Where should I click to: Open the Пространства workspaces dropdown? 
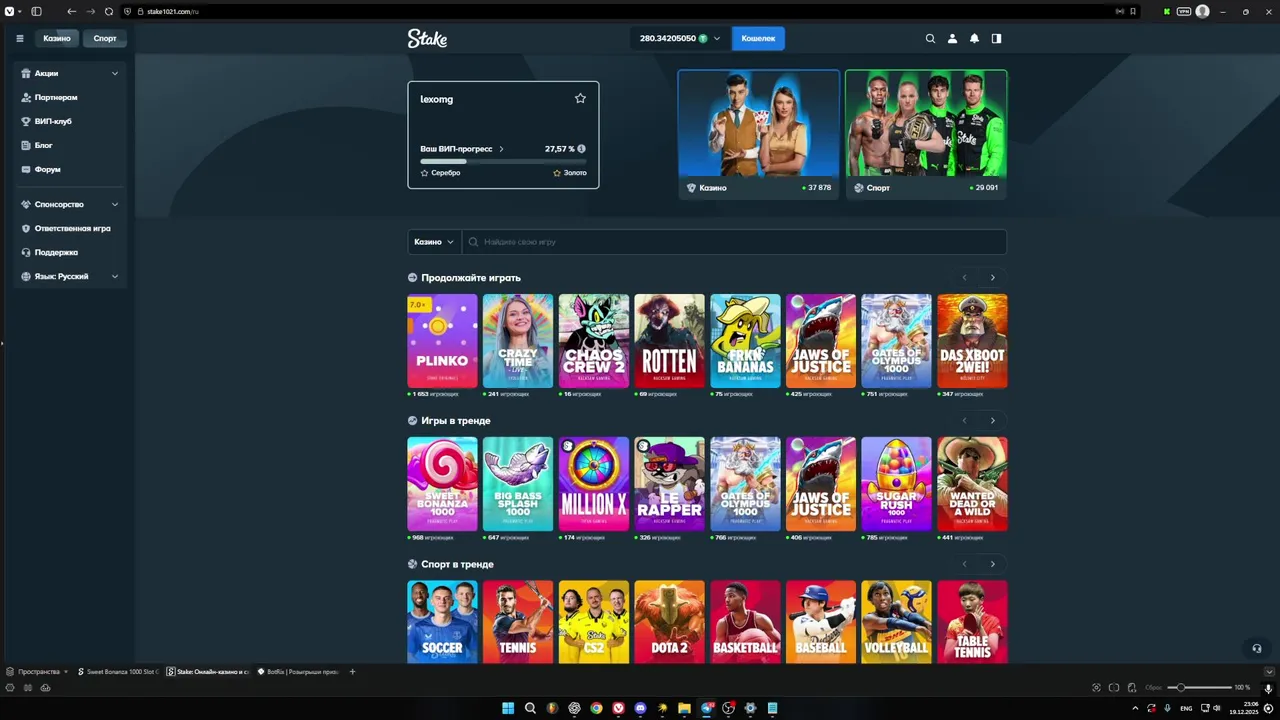point(37,672)
